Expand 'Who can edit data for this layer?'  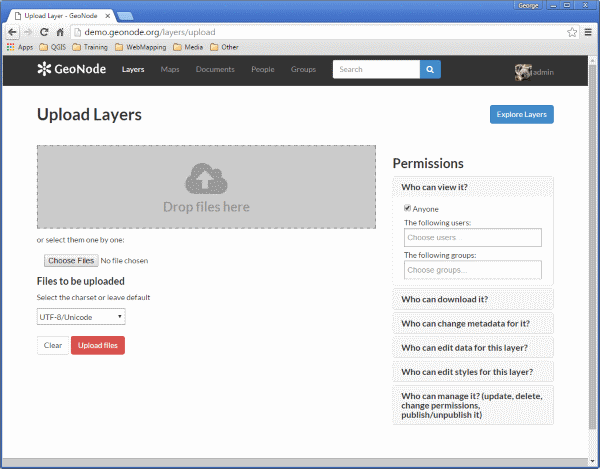(x=473, y=348)
